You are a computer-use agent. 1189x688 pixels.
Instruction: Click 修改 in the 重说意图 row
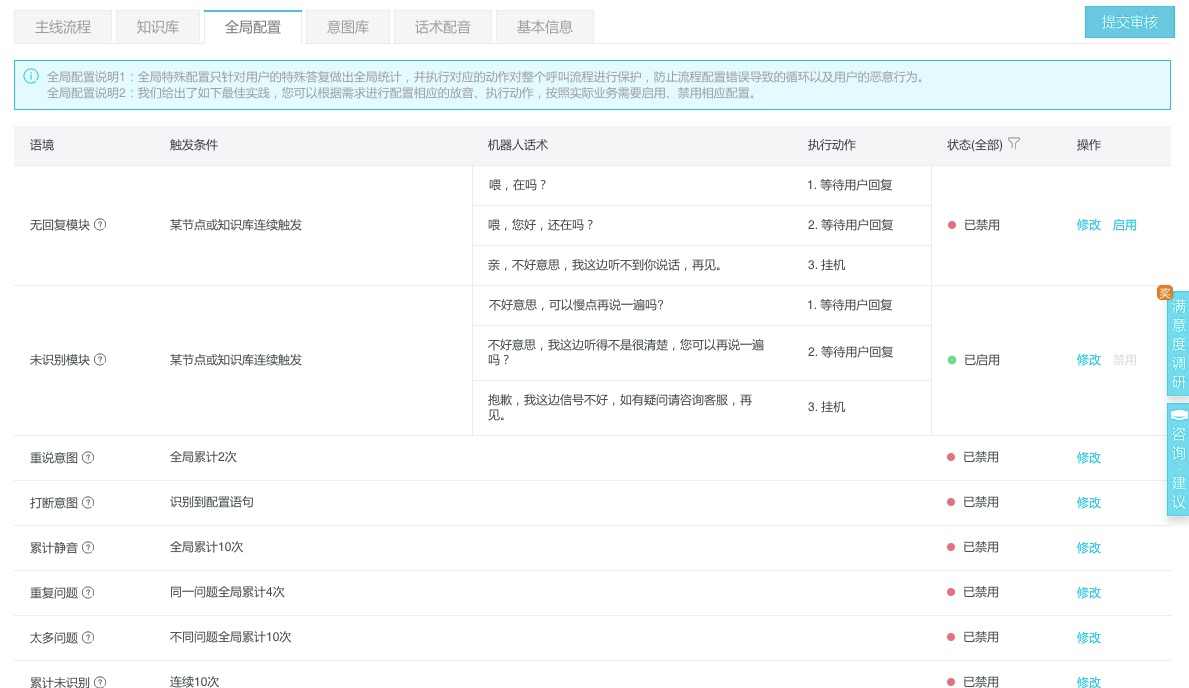pyautogui.click(x=1088, y=457)
